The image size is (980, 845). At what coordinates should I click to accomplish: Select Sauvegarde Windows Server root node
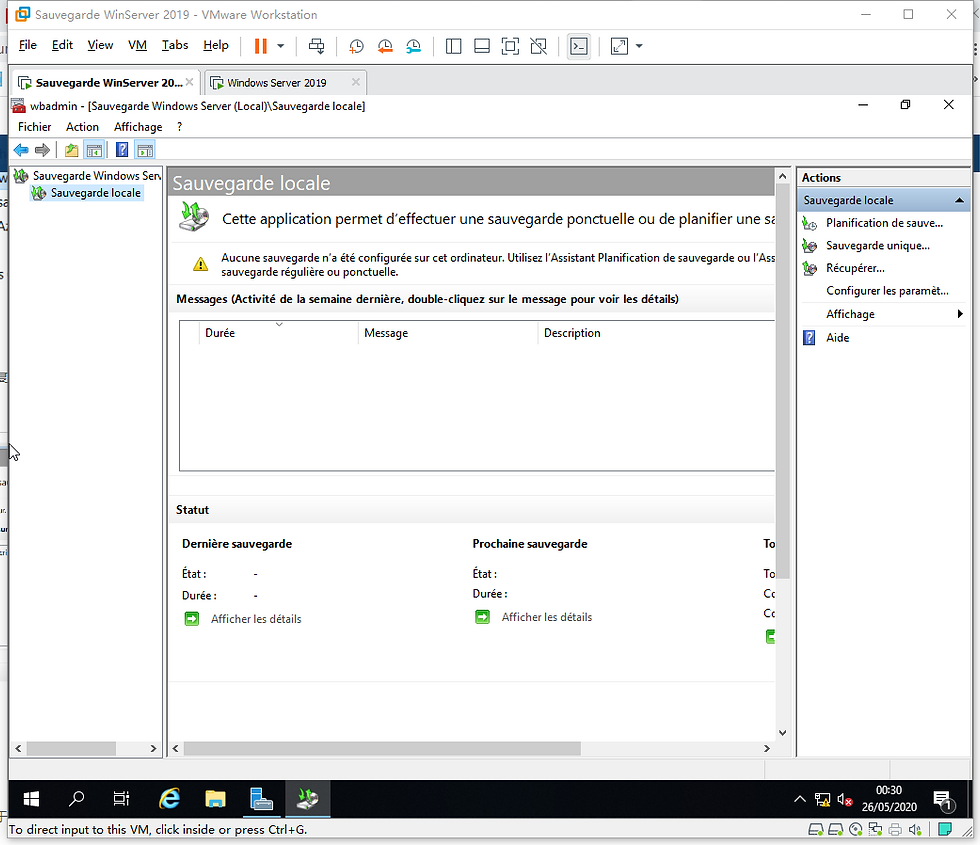[96, 176]
